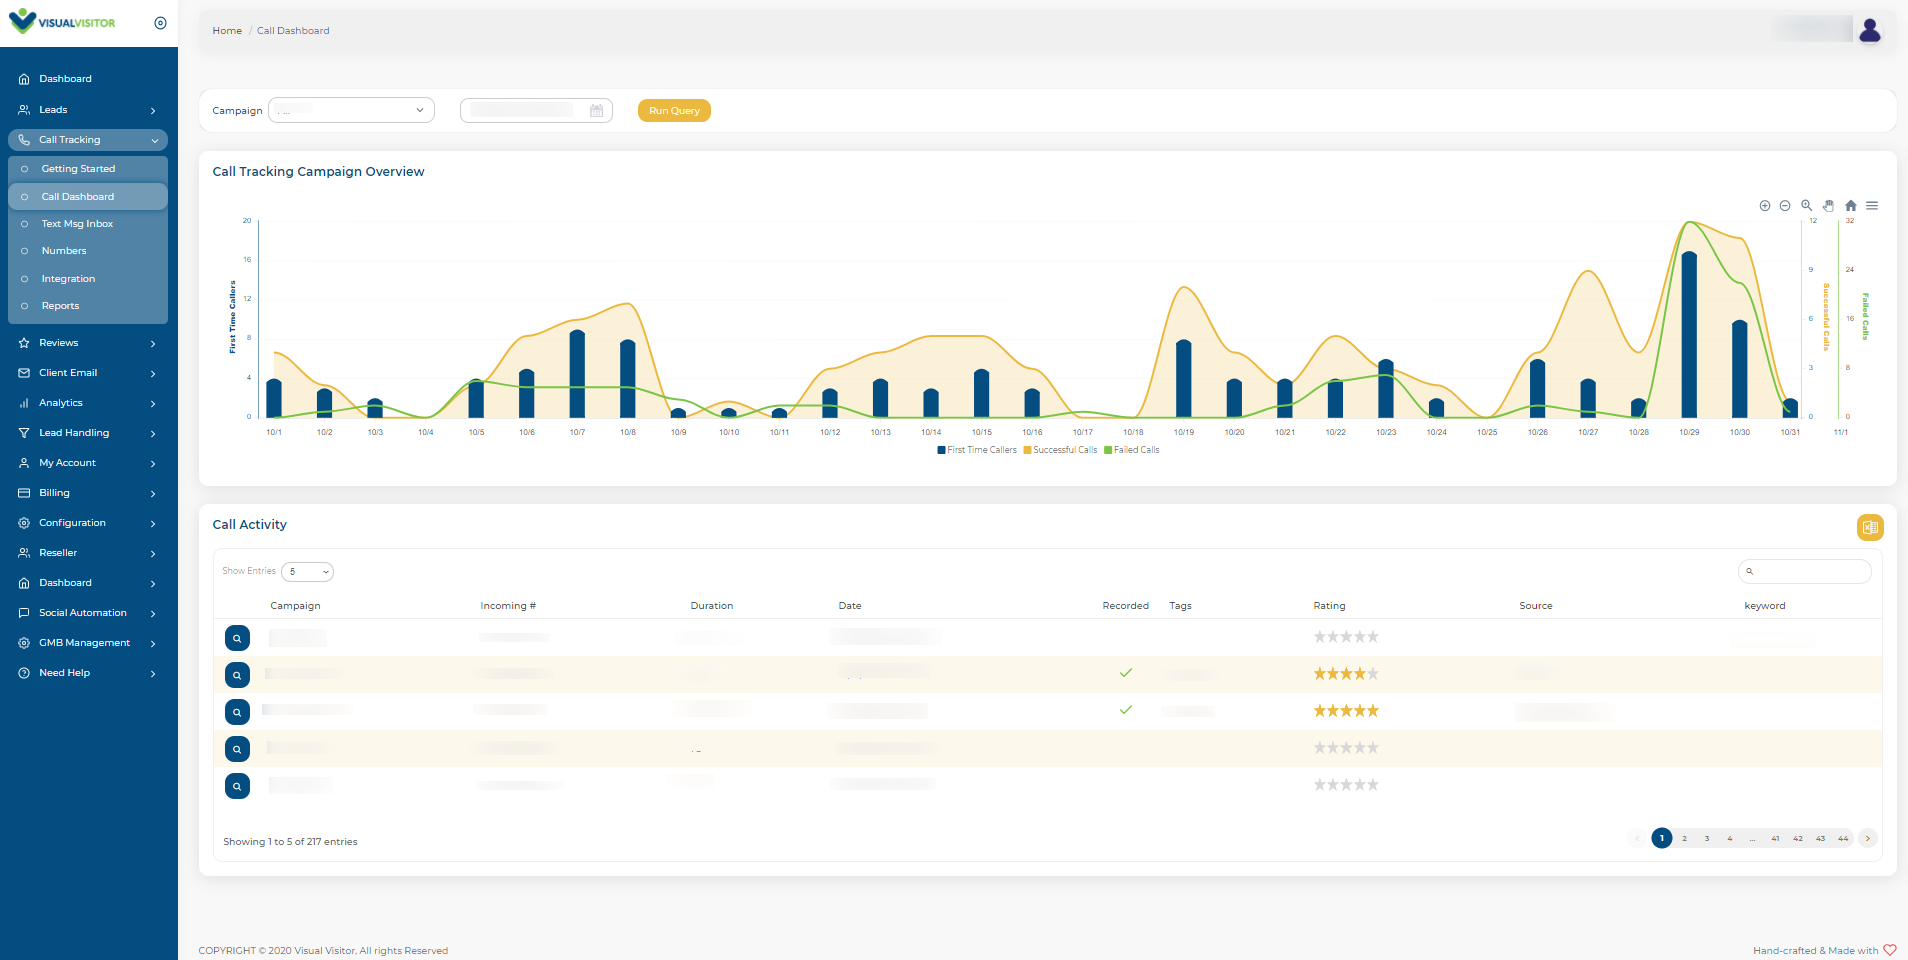Open the Reports page
Image resolution: width=1908 pixels, height=960 pixels.
(88, 306)
